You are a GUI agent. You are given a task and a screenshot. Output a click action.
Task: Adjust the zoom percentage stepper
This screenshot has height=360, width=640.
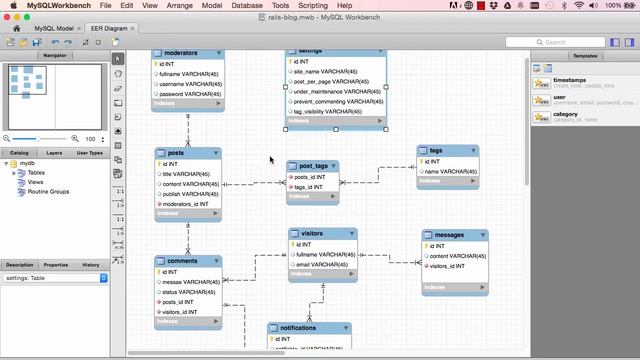[x=103, y=139]
